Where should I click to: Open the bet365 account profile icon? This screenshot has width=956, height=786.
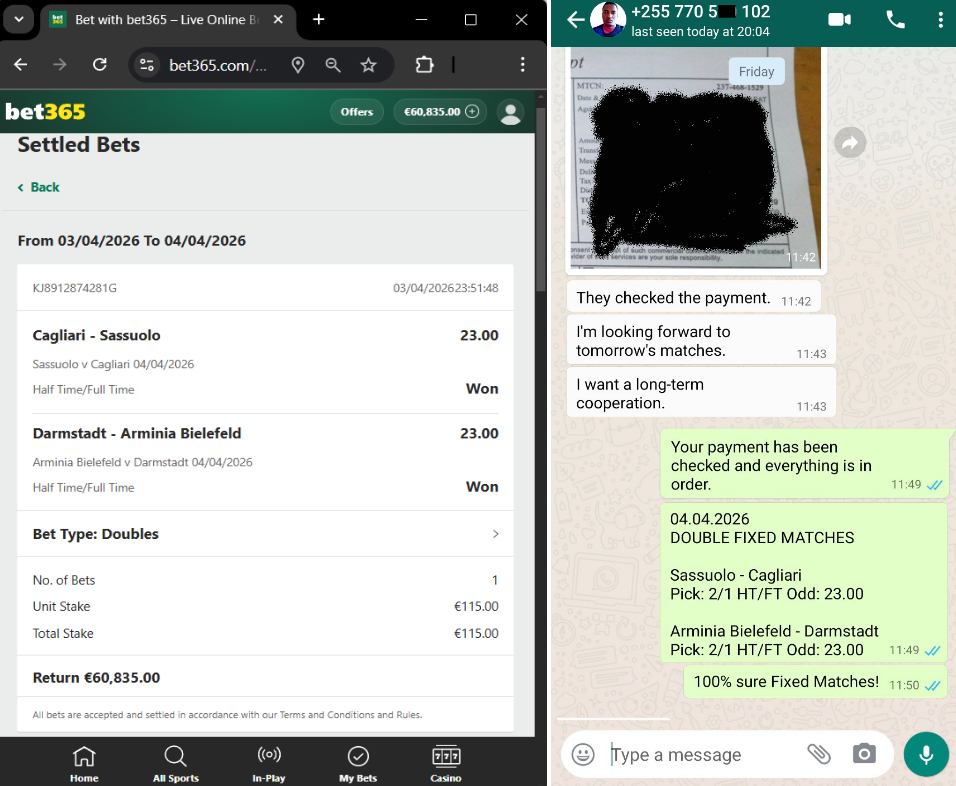pyautogui.click(x=511, y=112)
